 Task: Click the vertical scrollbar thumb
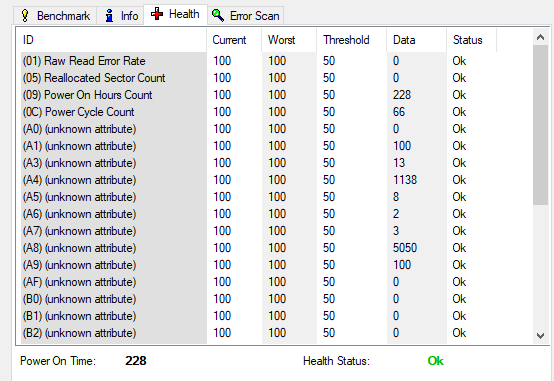[540, 124]
